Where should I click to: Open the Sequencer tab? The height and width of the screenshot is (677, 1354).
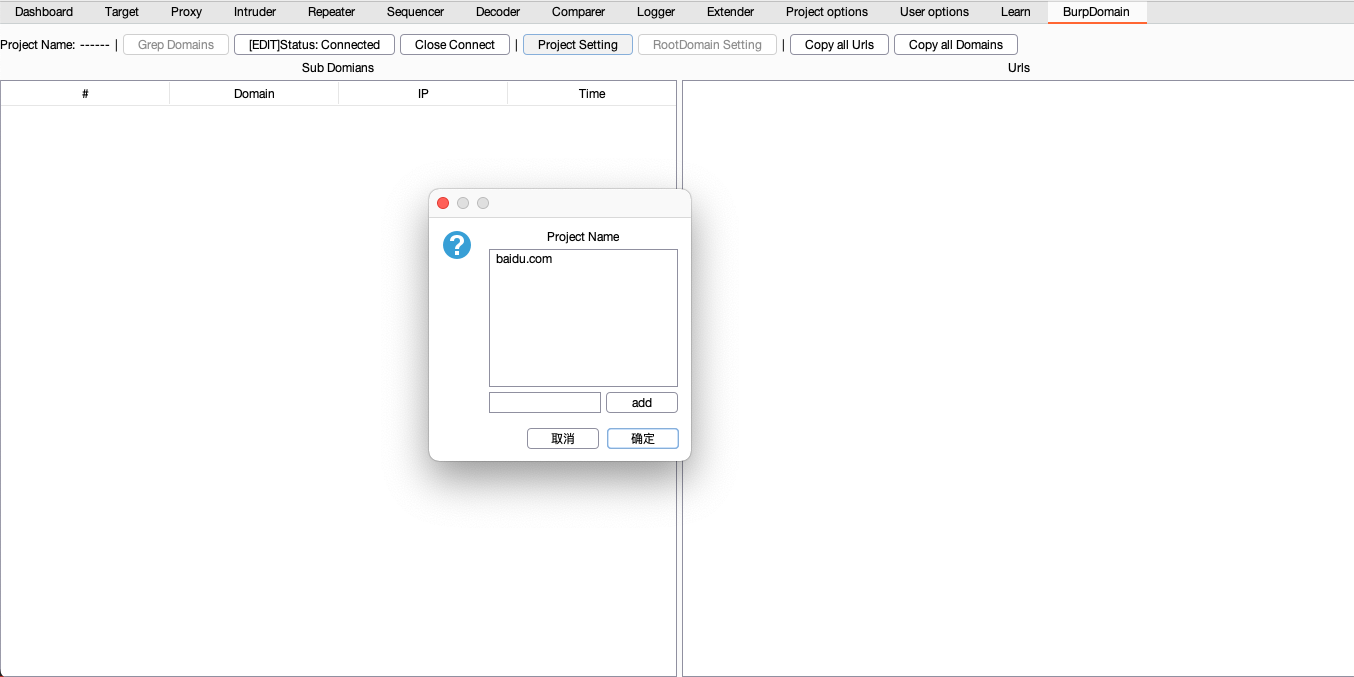[415, 12]
